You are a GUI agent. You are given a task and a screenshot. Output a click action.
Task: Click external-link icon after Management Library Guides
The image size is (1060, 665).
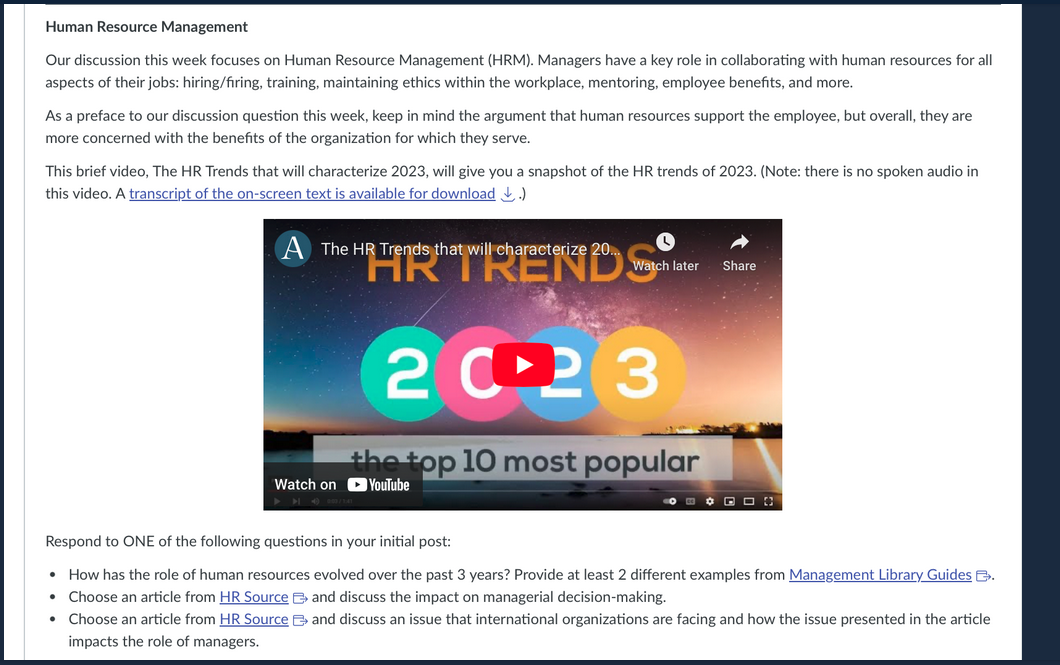coord(983,576)
